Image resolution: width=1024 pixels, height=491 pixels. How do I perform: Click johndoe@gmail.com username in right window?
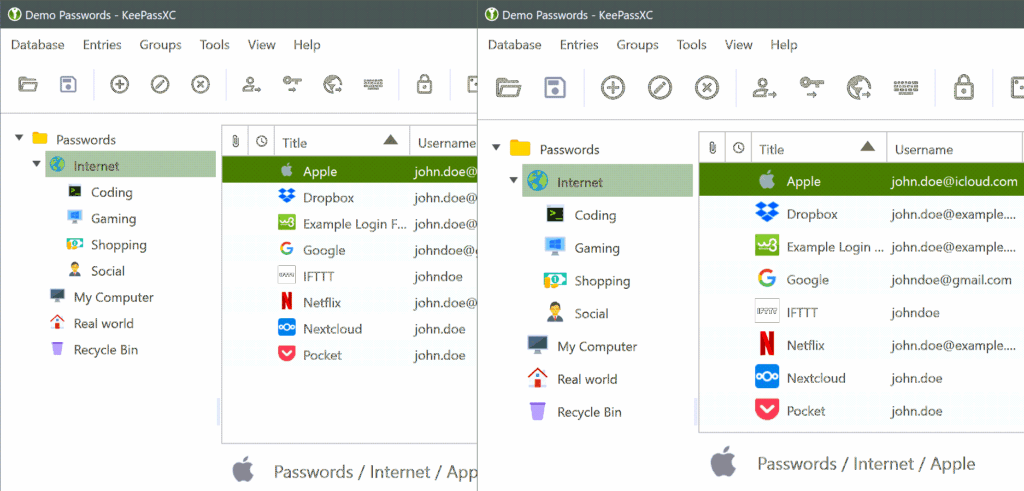click(x=952, y=280)
